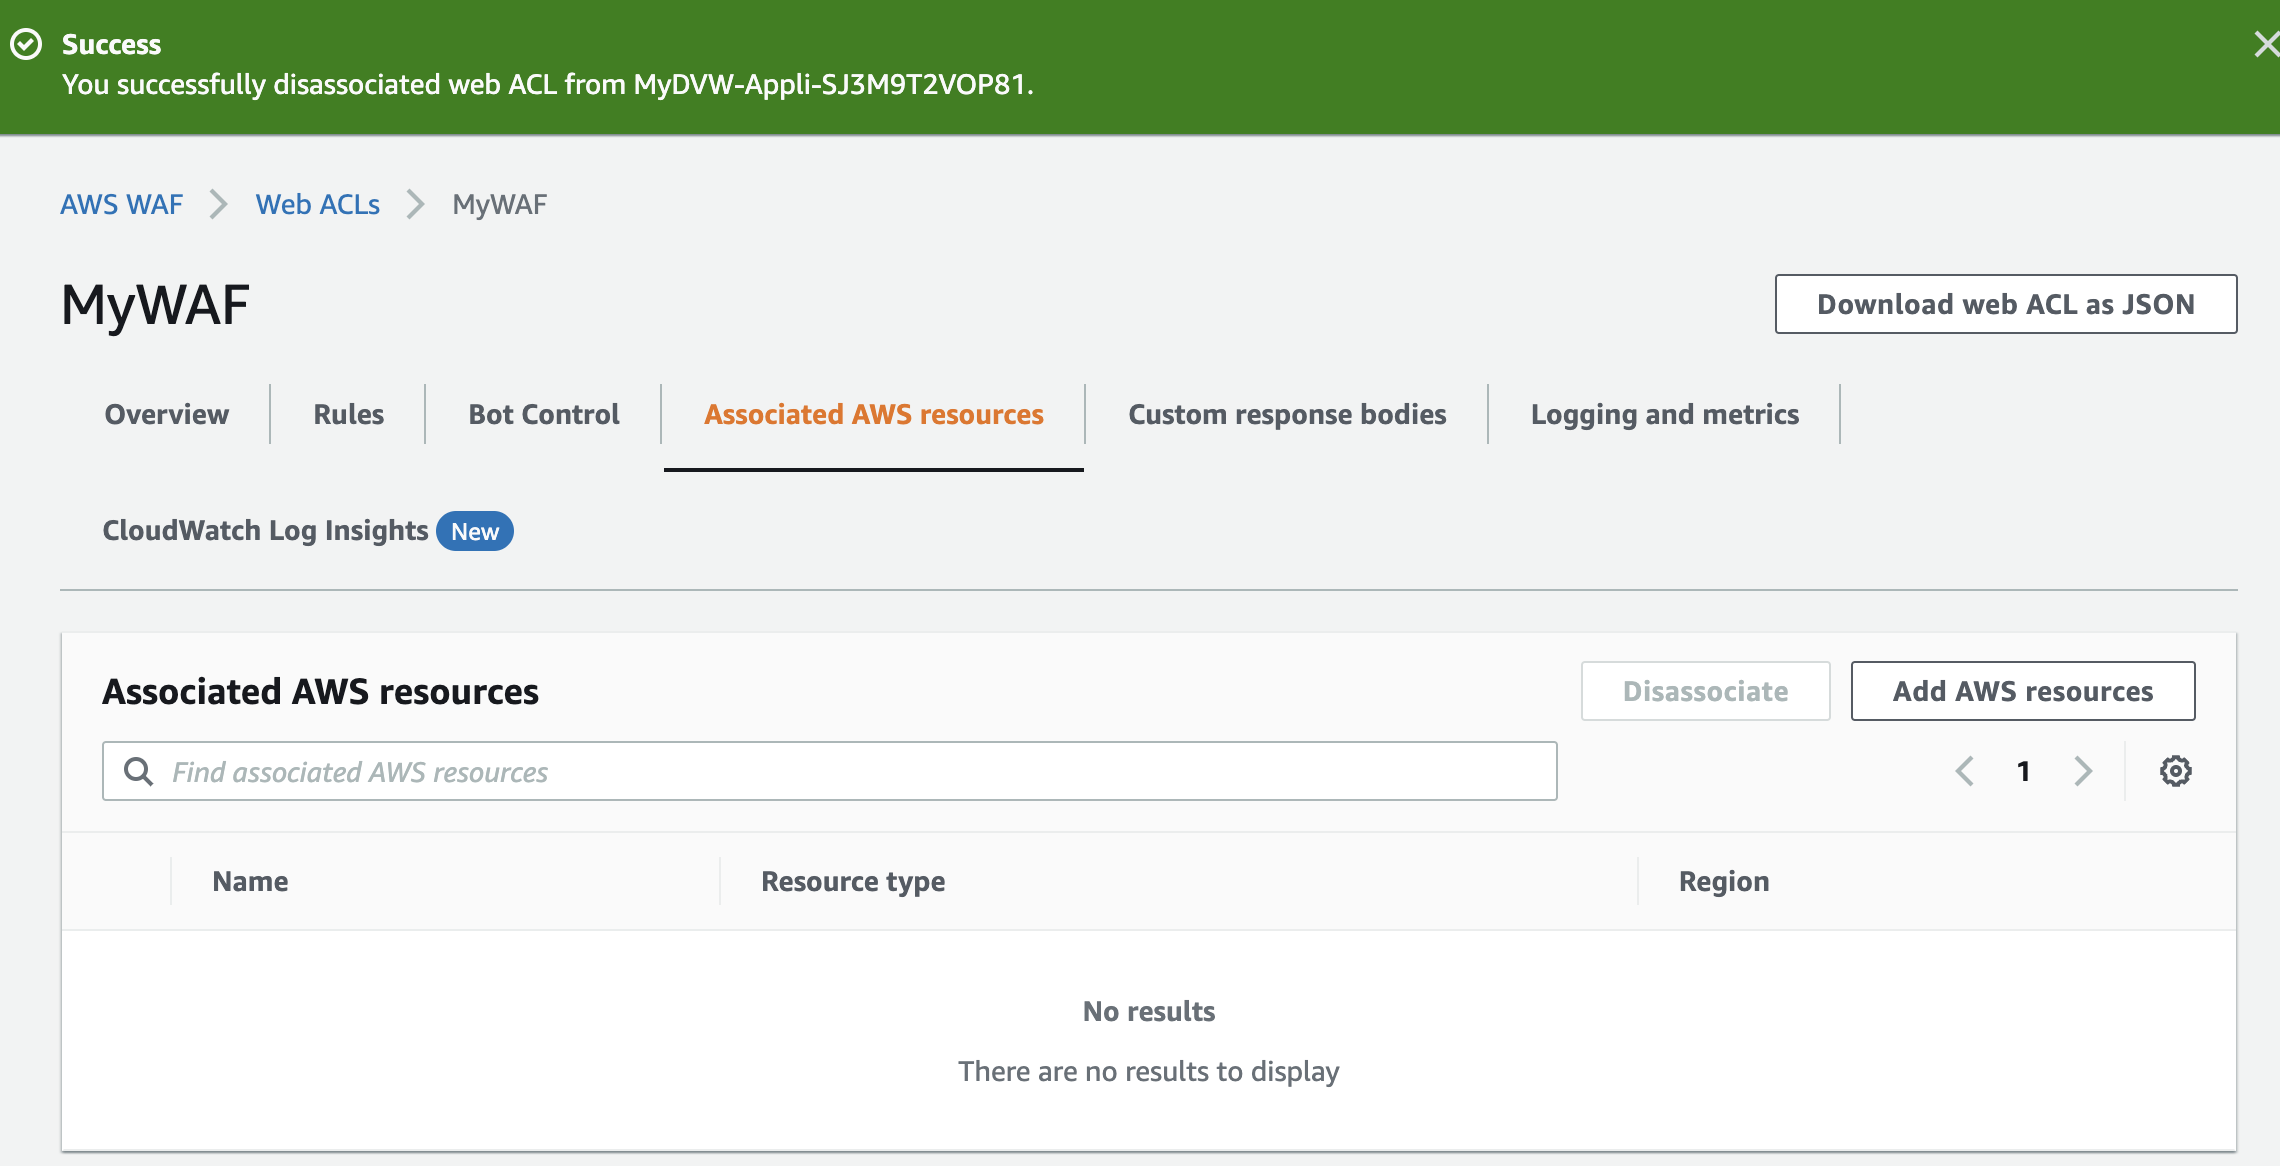Switch to Logging and metrics tab
The width and height of the screenshot is (2280, 1166).
1664,414
